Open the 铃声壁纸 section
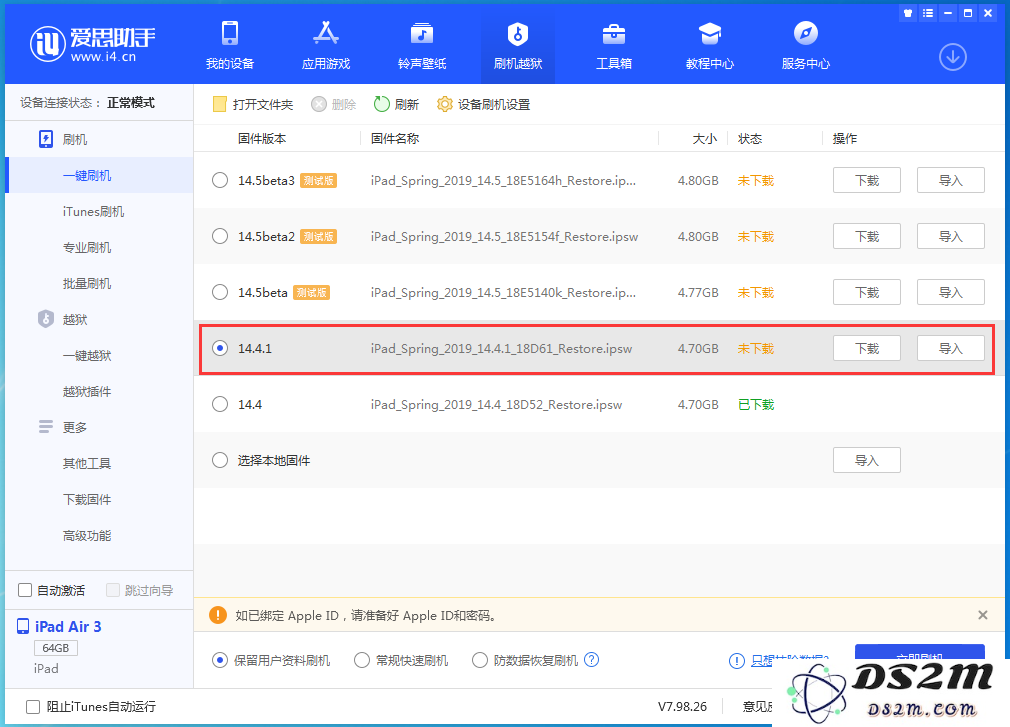 pyautogui.click(x=422, y=45)
